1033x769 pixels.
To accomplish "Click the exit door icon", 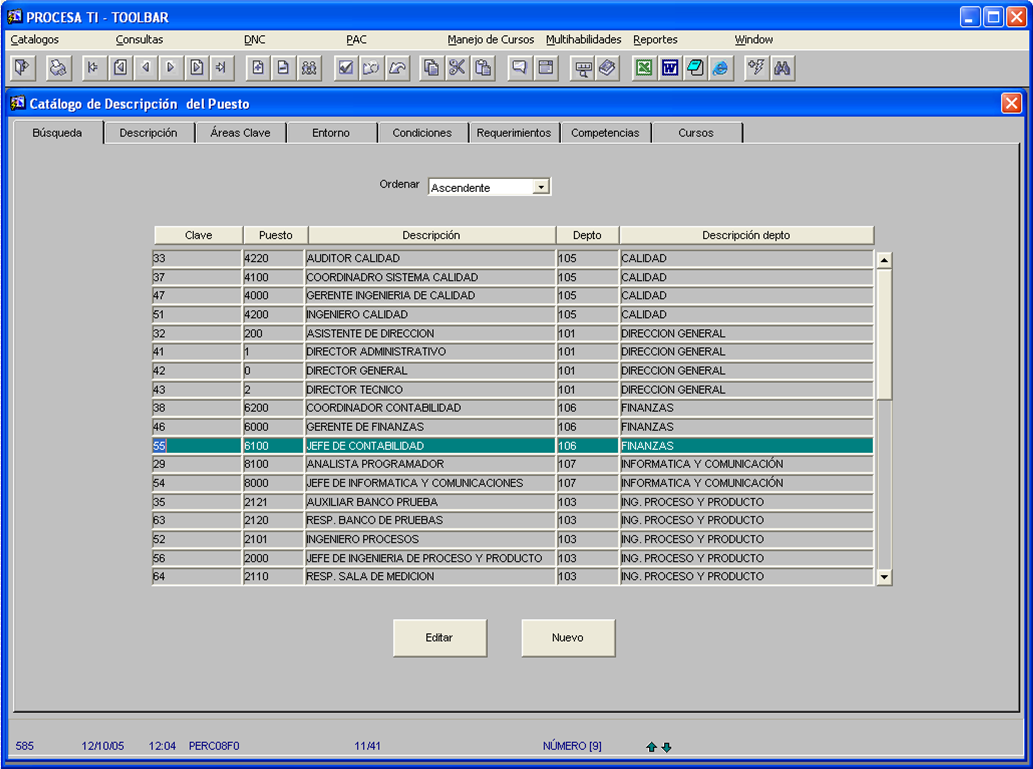I will (x=22, y=68).
